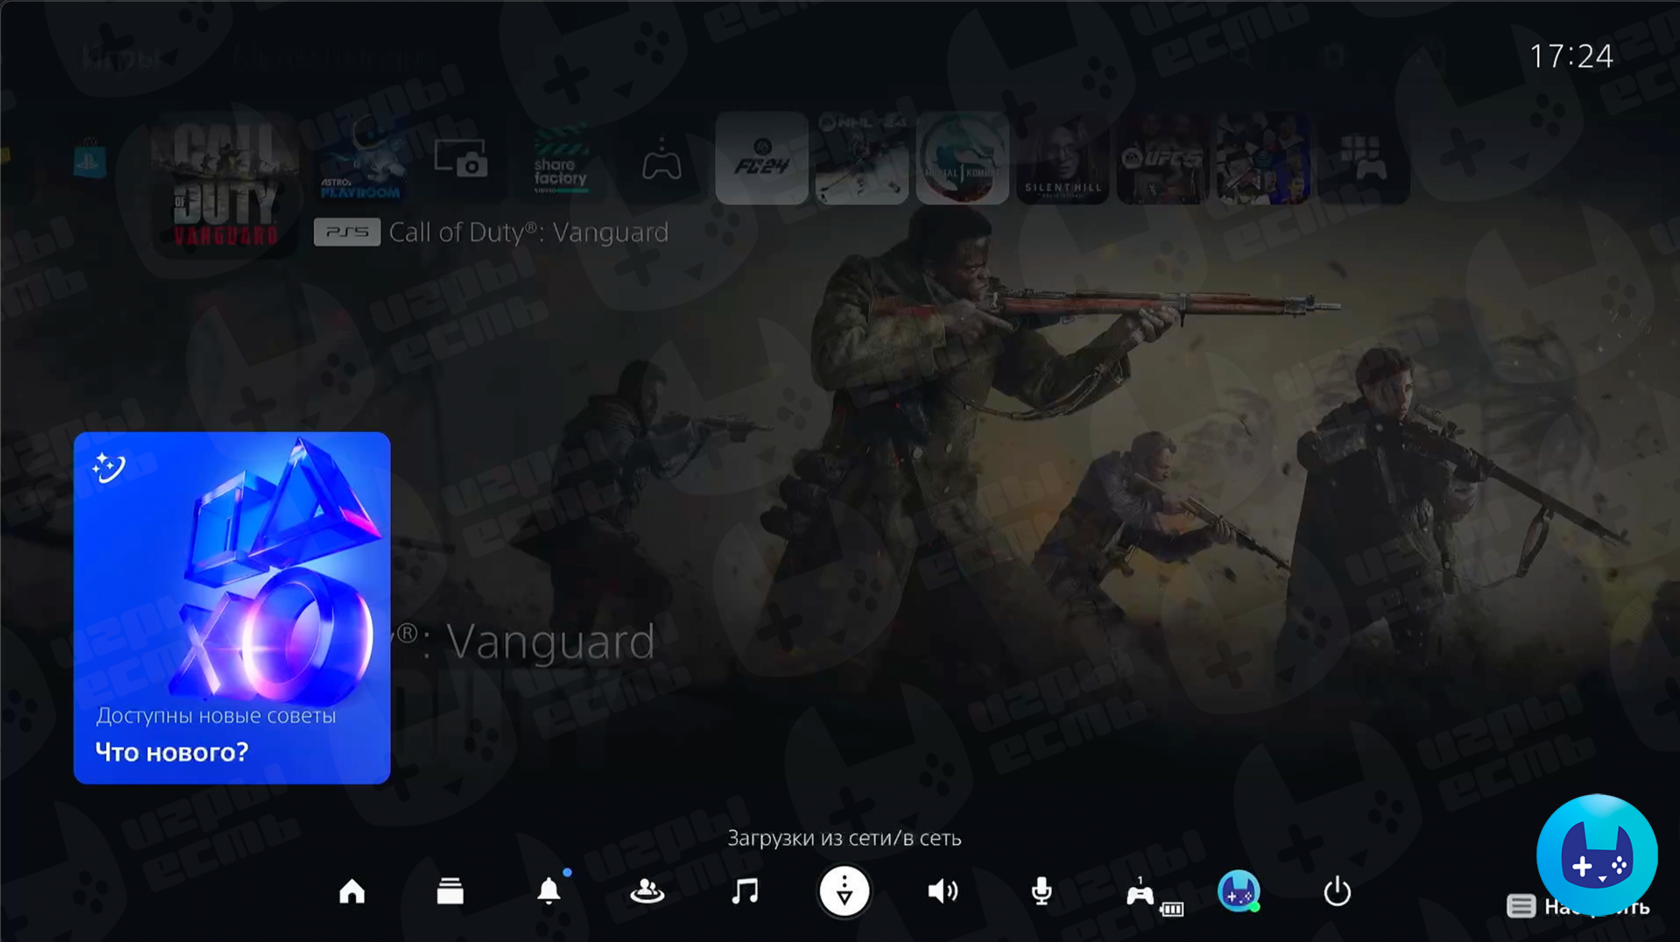This screenshot has height=942, width=1680.
Task: Open the Switcher stacked cards icon
Action: pyautogui.click(x=450, y=891)
